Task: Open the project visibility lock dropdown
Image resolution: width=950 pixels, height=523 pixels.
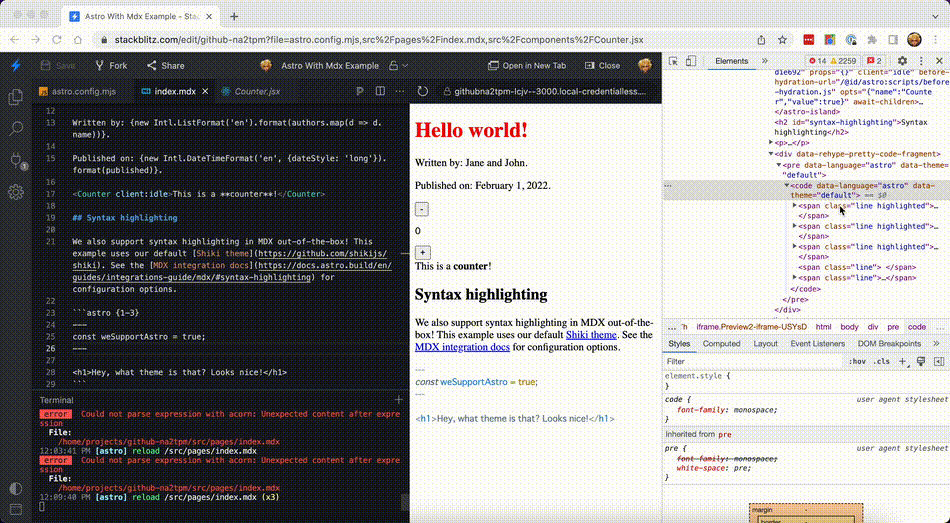Action: click(x=398, y=65)
